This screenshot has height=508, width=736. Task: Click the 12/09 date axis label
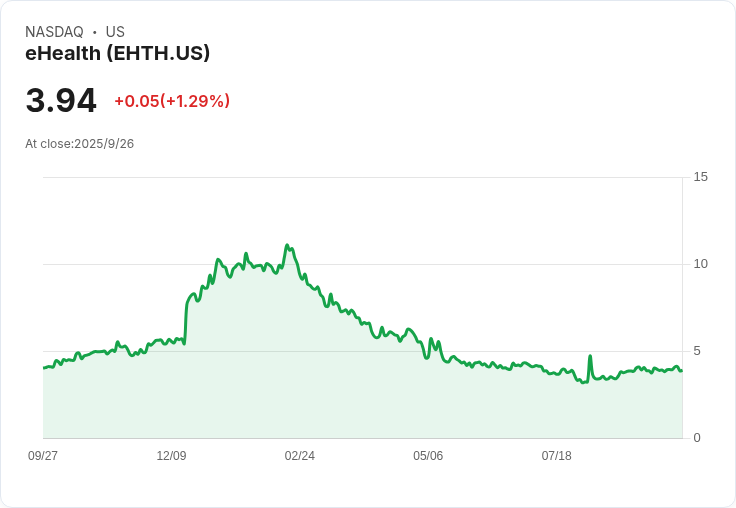(171, 455)
